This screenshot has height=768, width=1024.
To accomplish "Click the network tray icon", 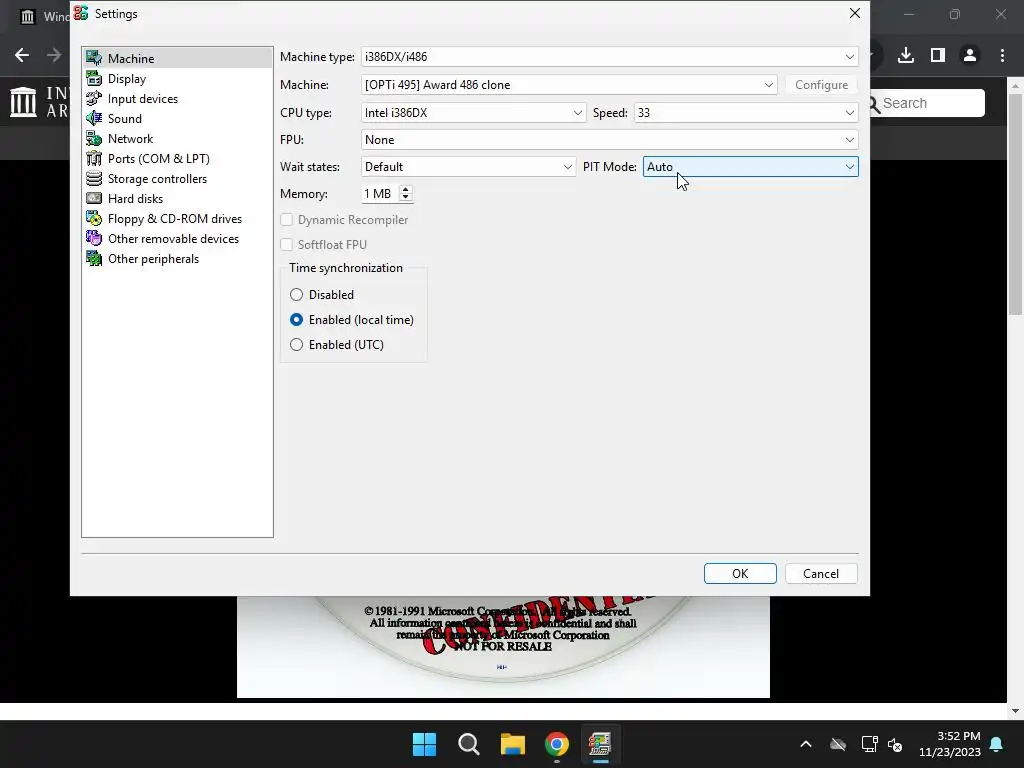I will coord(869,744).
